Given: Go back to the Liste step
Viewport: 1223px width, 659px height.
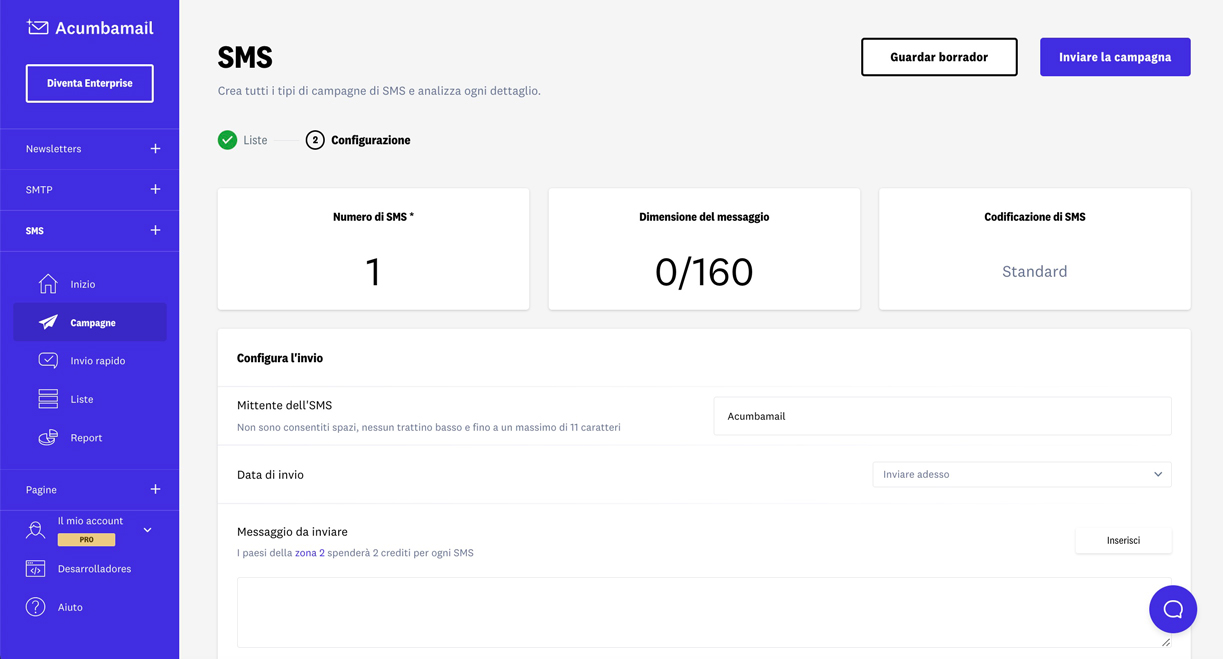Looking at the screenshot, I should point(243,140).
